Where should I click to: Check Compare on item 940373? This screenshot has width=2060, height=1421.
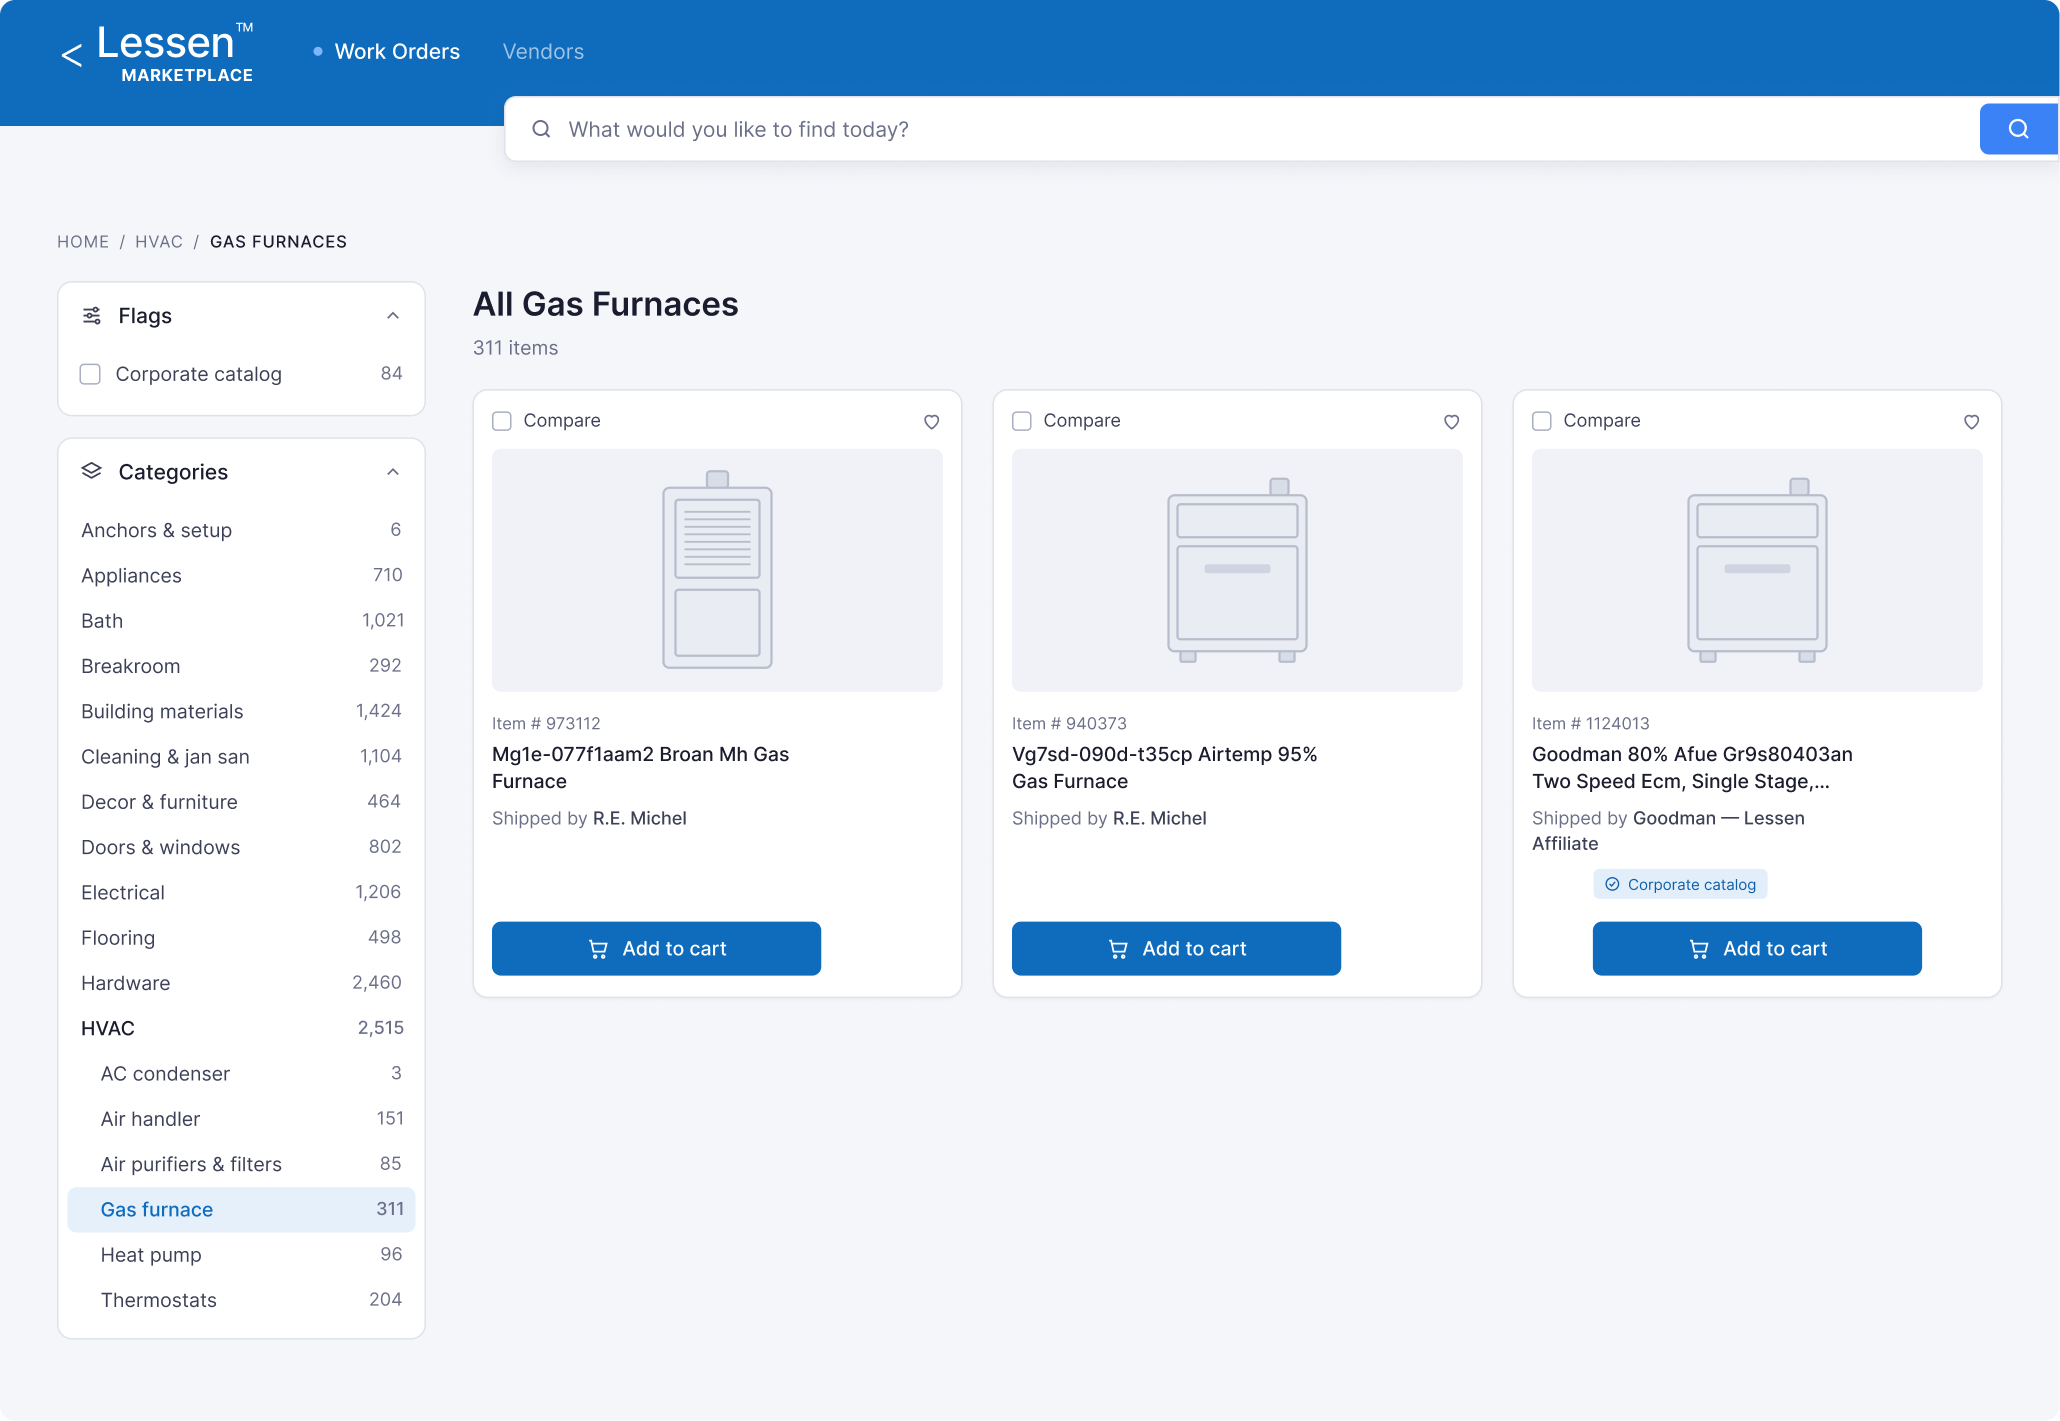coord(1022,421)
